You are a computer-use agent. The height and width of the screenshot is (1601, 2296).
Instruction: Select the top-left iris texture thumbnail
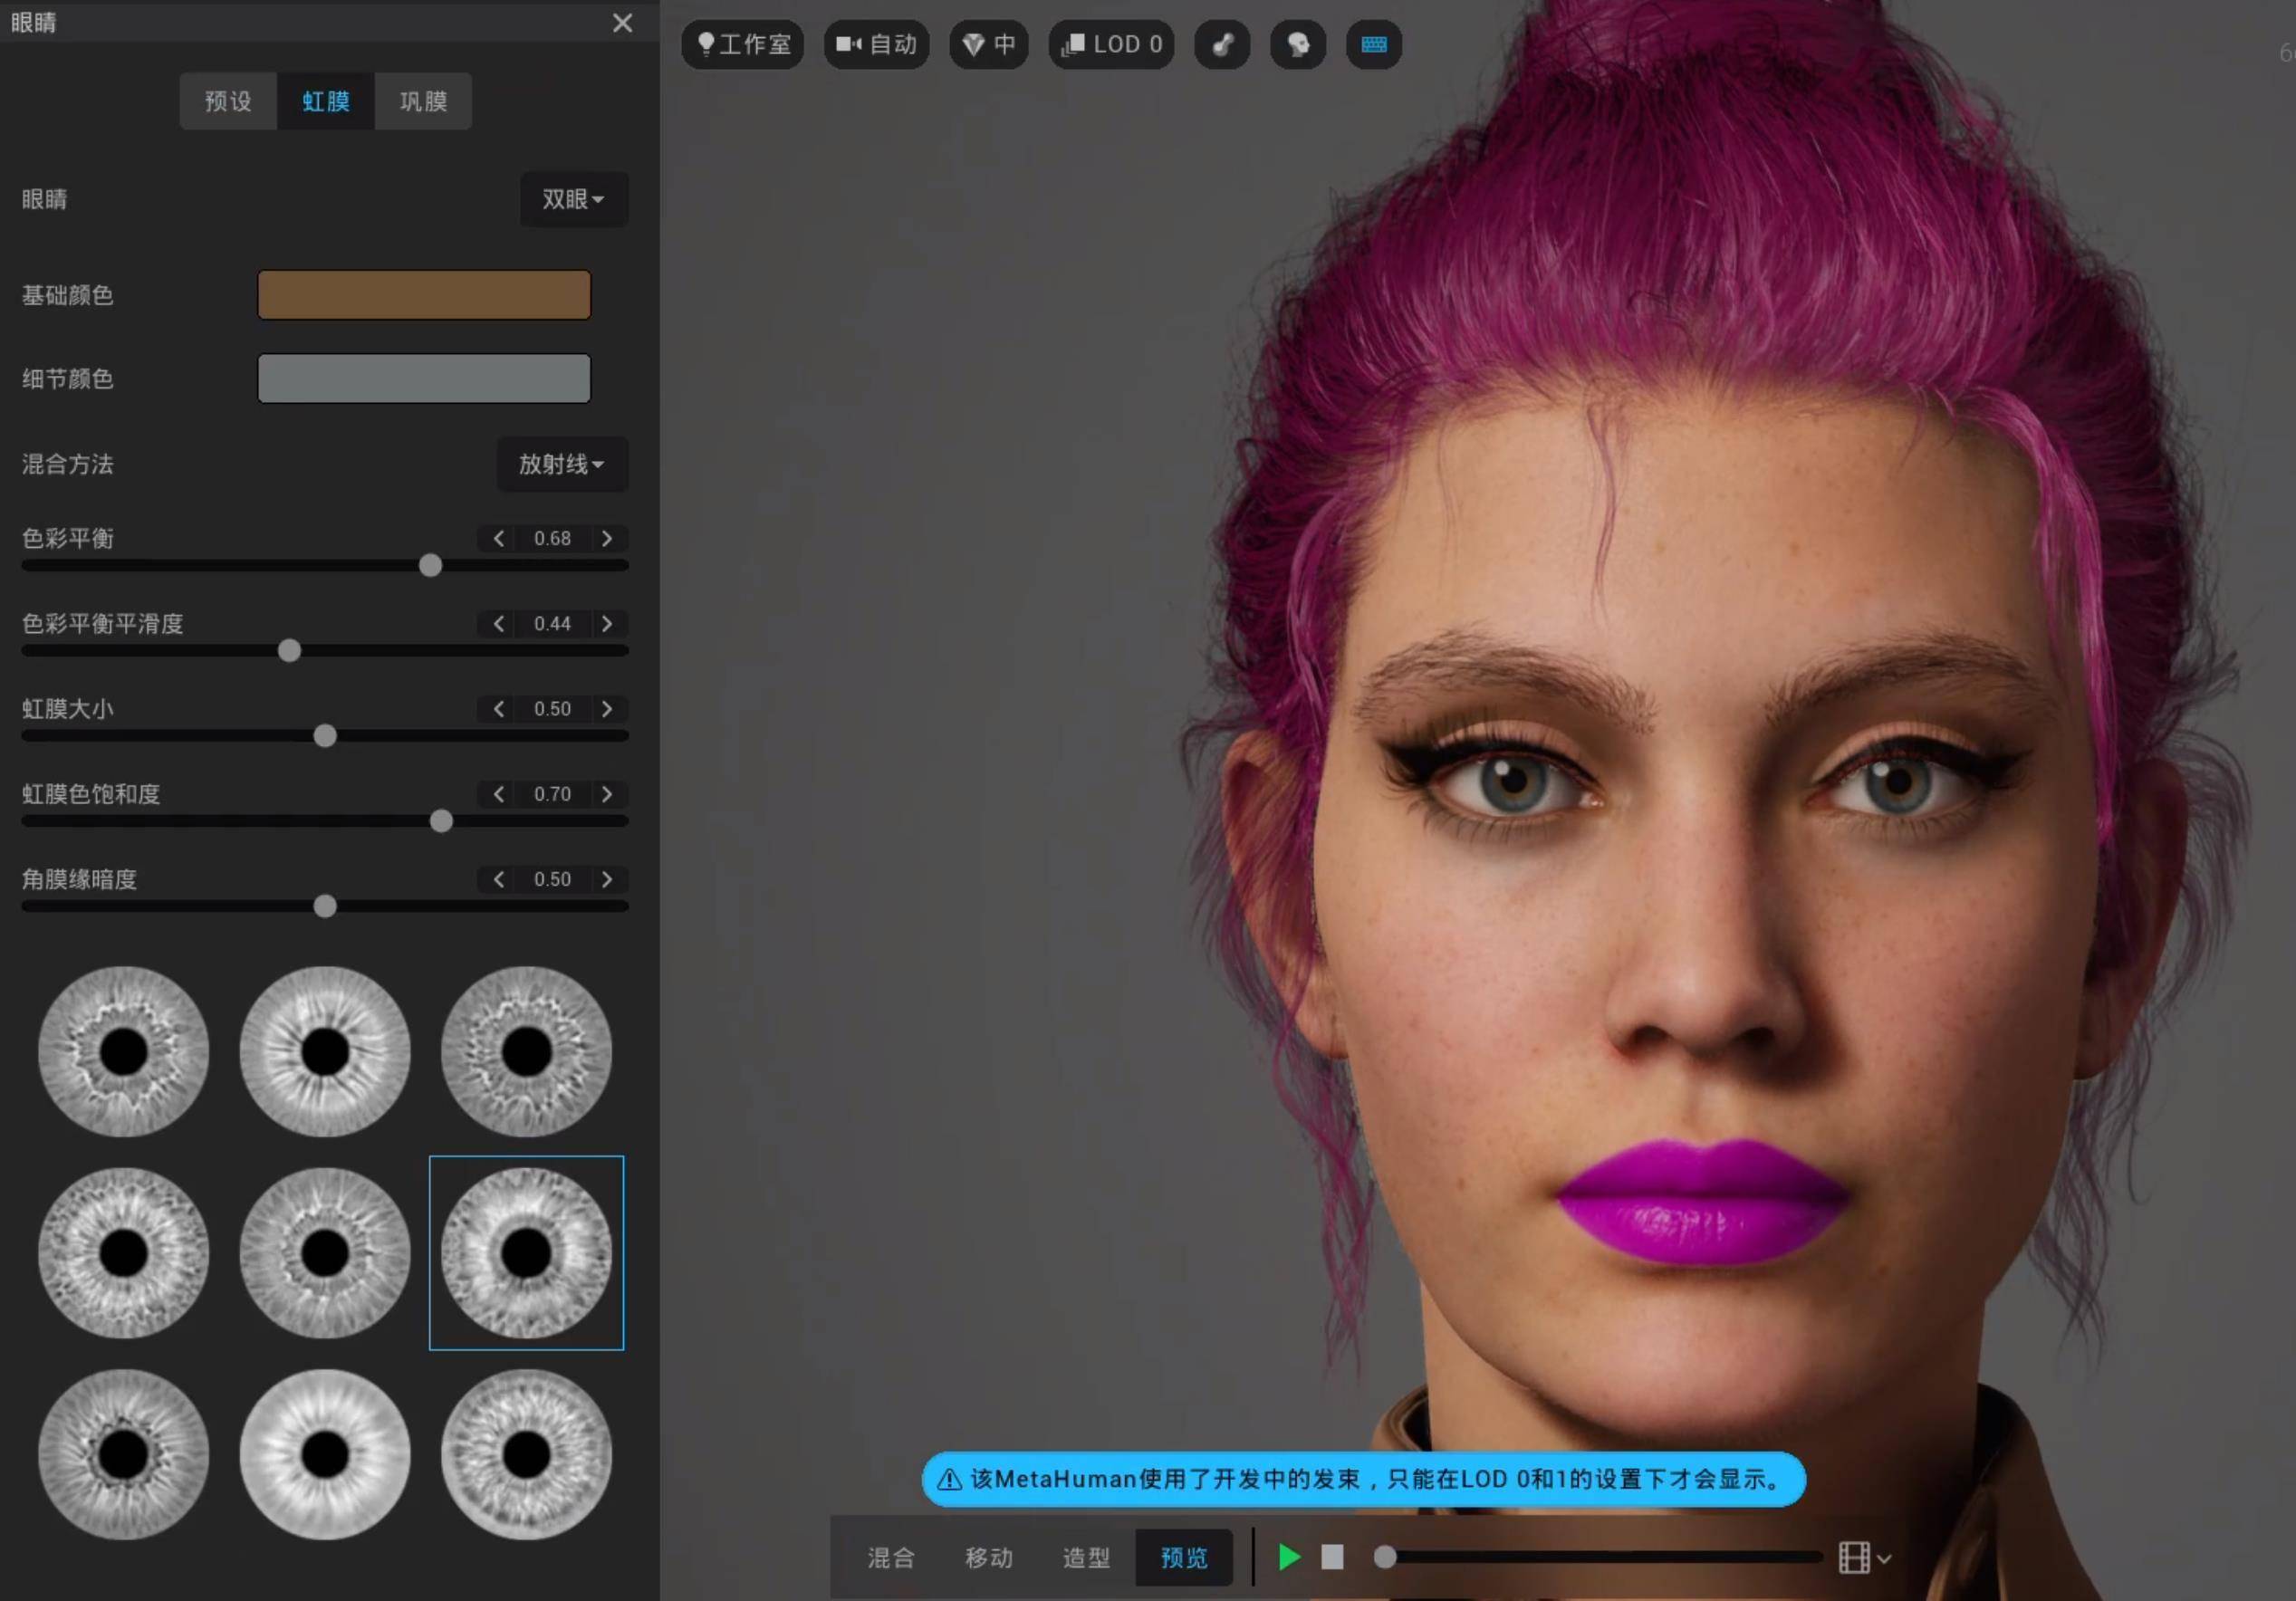[123, 1051]
